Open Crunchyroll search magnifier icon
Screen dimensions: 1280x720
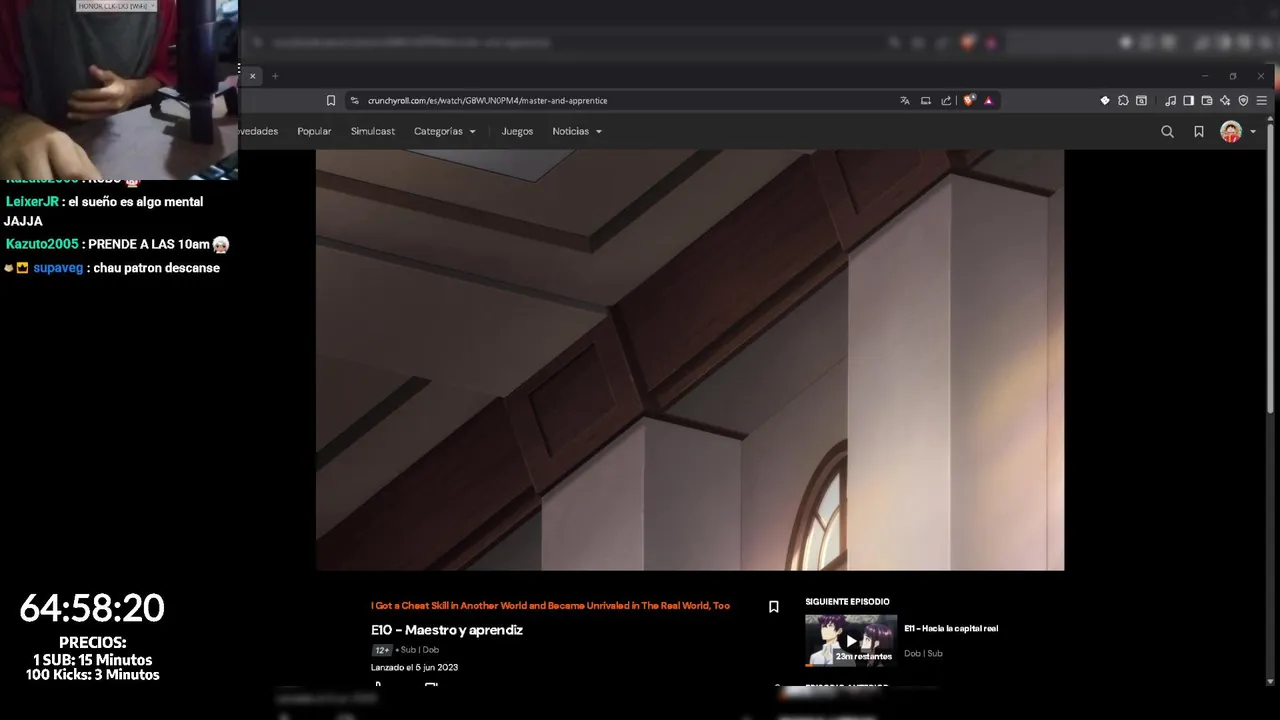[x=1167, y=131]
